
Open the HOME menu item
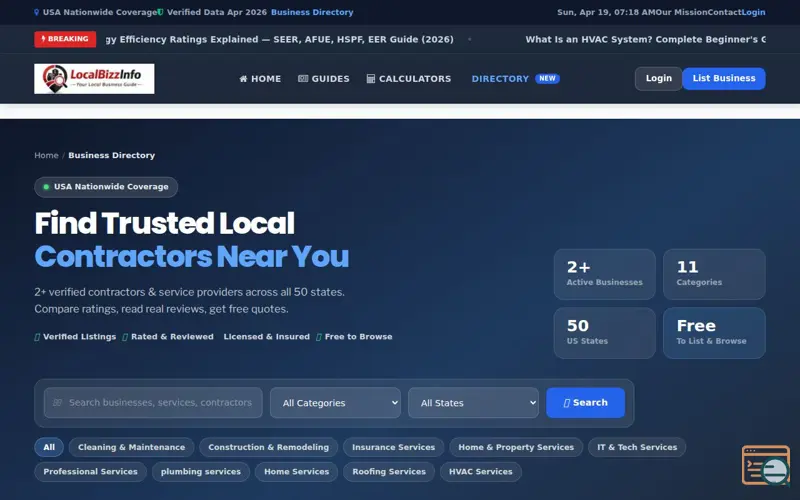(260, 79)
